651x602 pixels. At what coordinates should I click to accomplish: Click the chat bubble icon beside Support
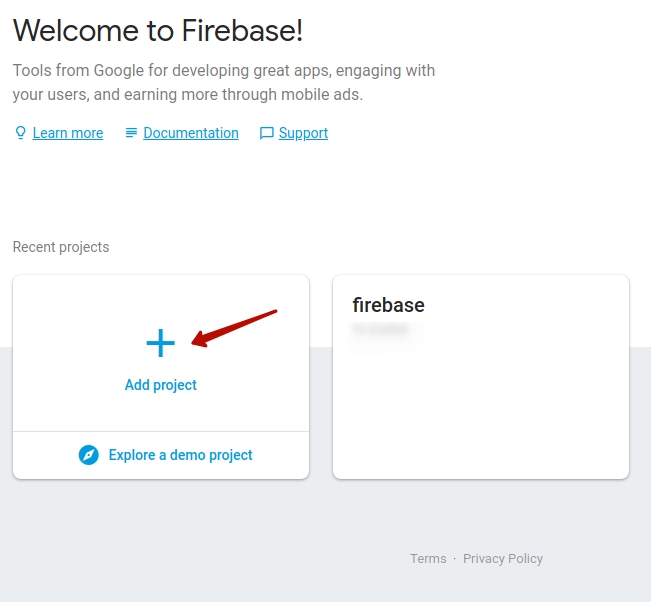pyautogui.click(x=267, y=133)
